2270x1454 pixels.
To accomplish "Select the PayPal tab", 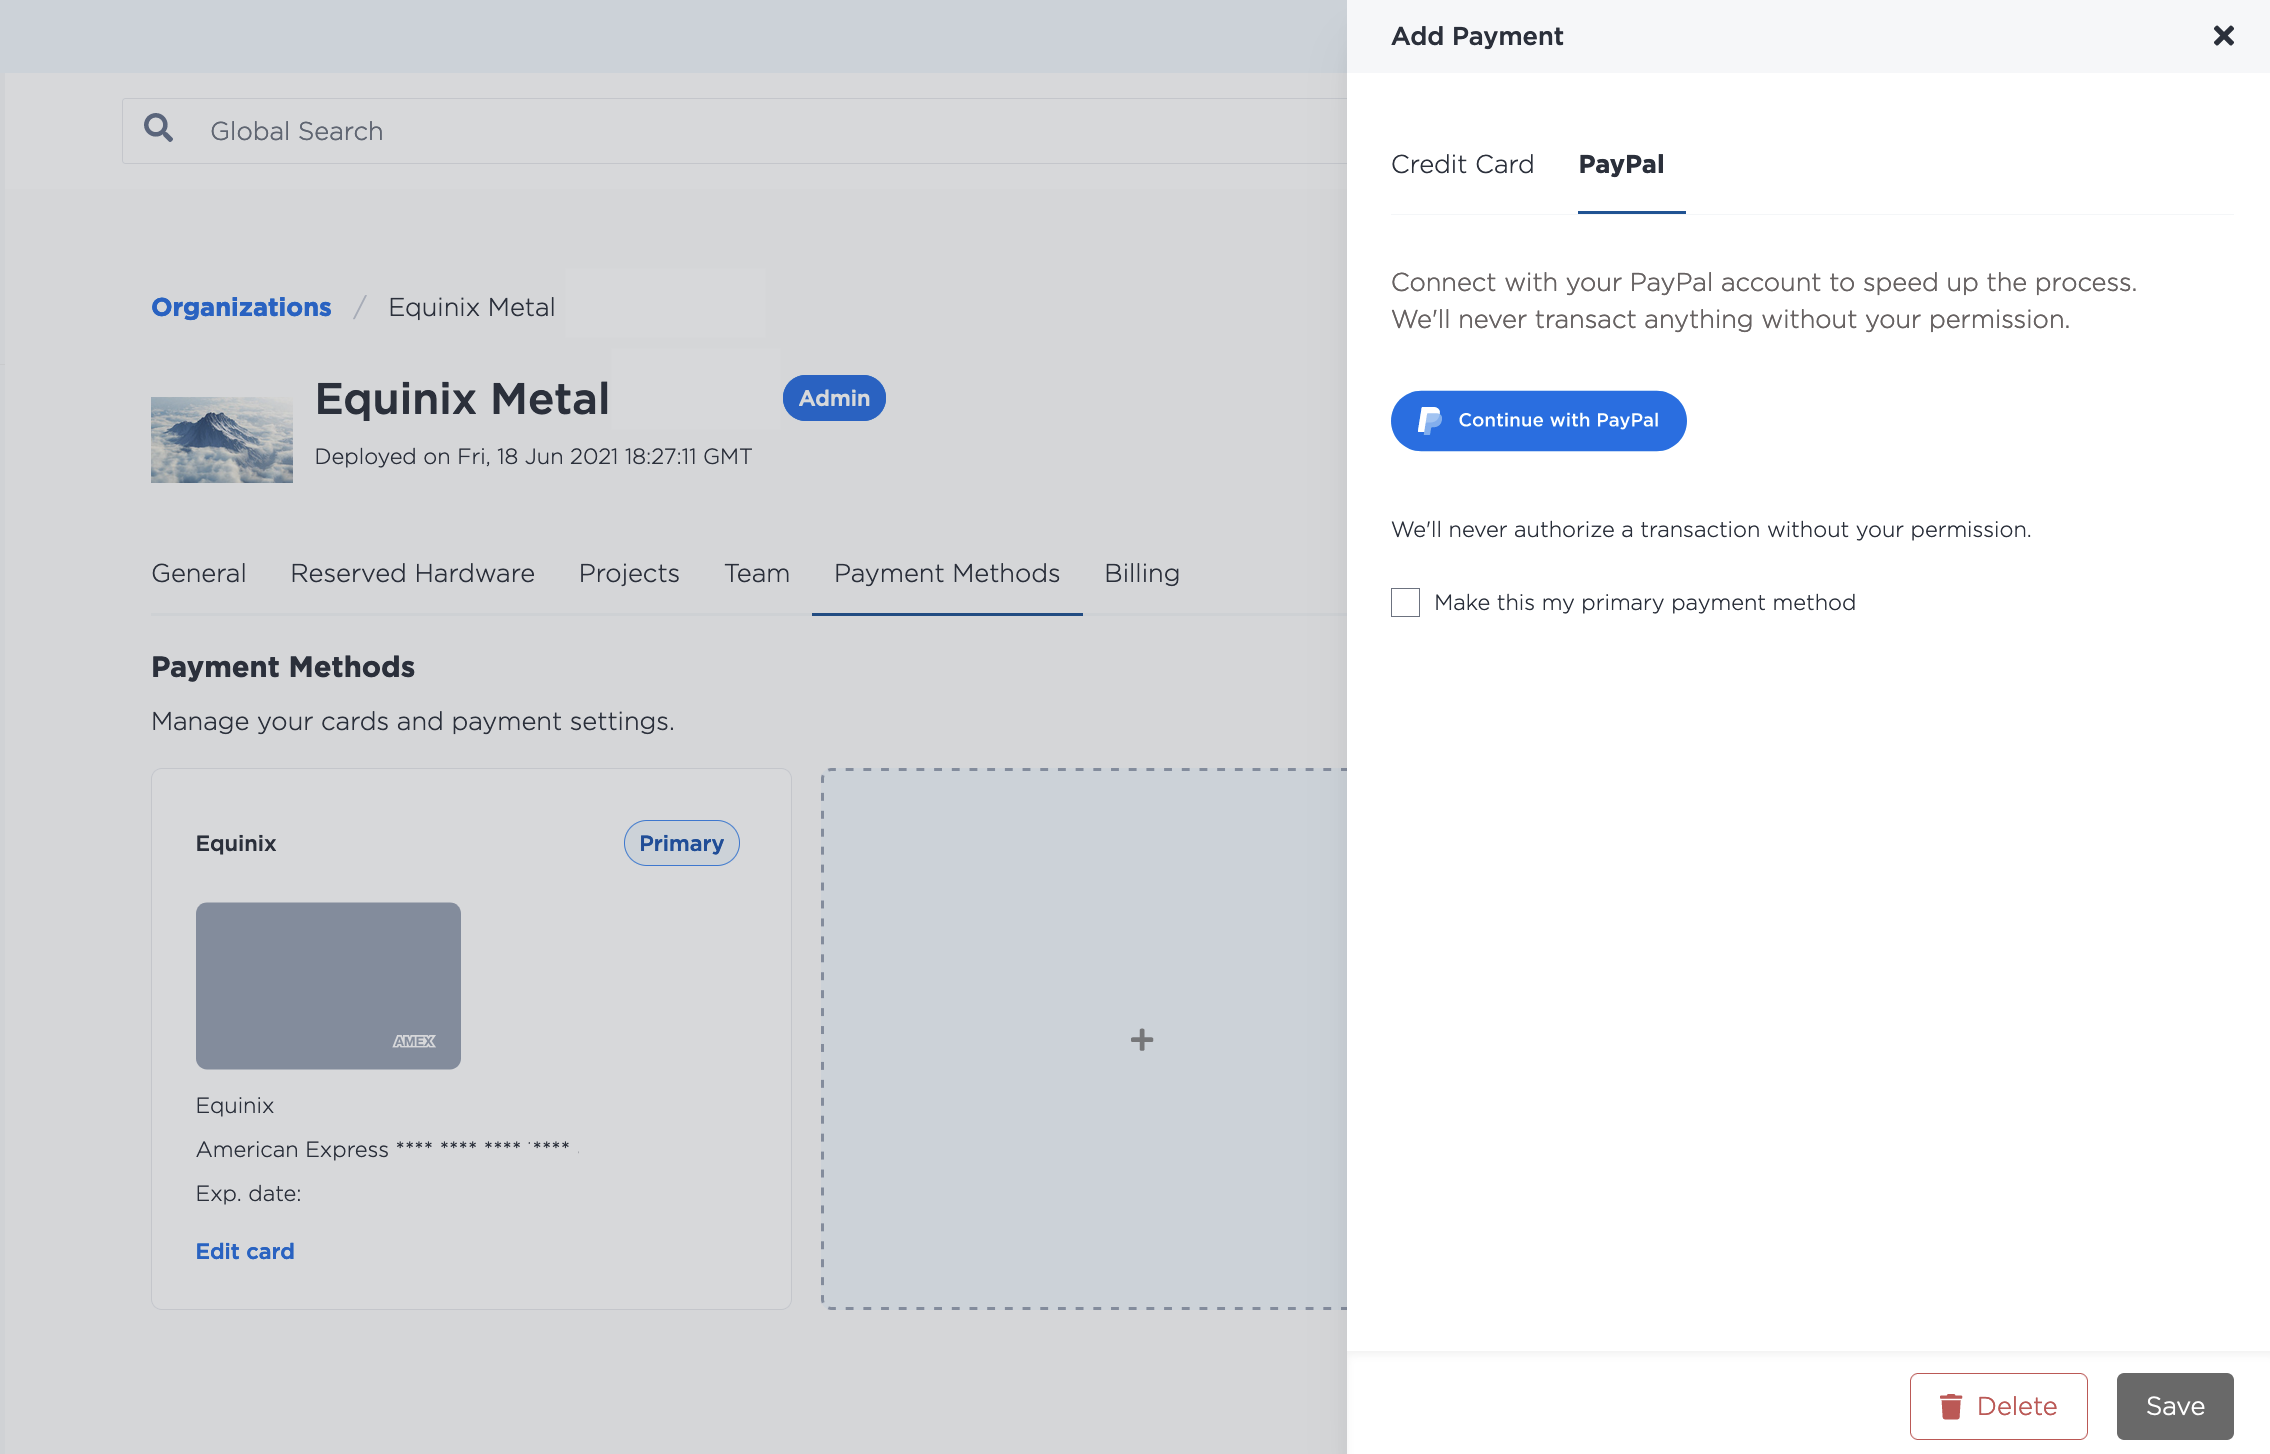I will tap(1621, 164).
